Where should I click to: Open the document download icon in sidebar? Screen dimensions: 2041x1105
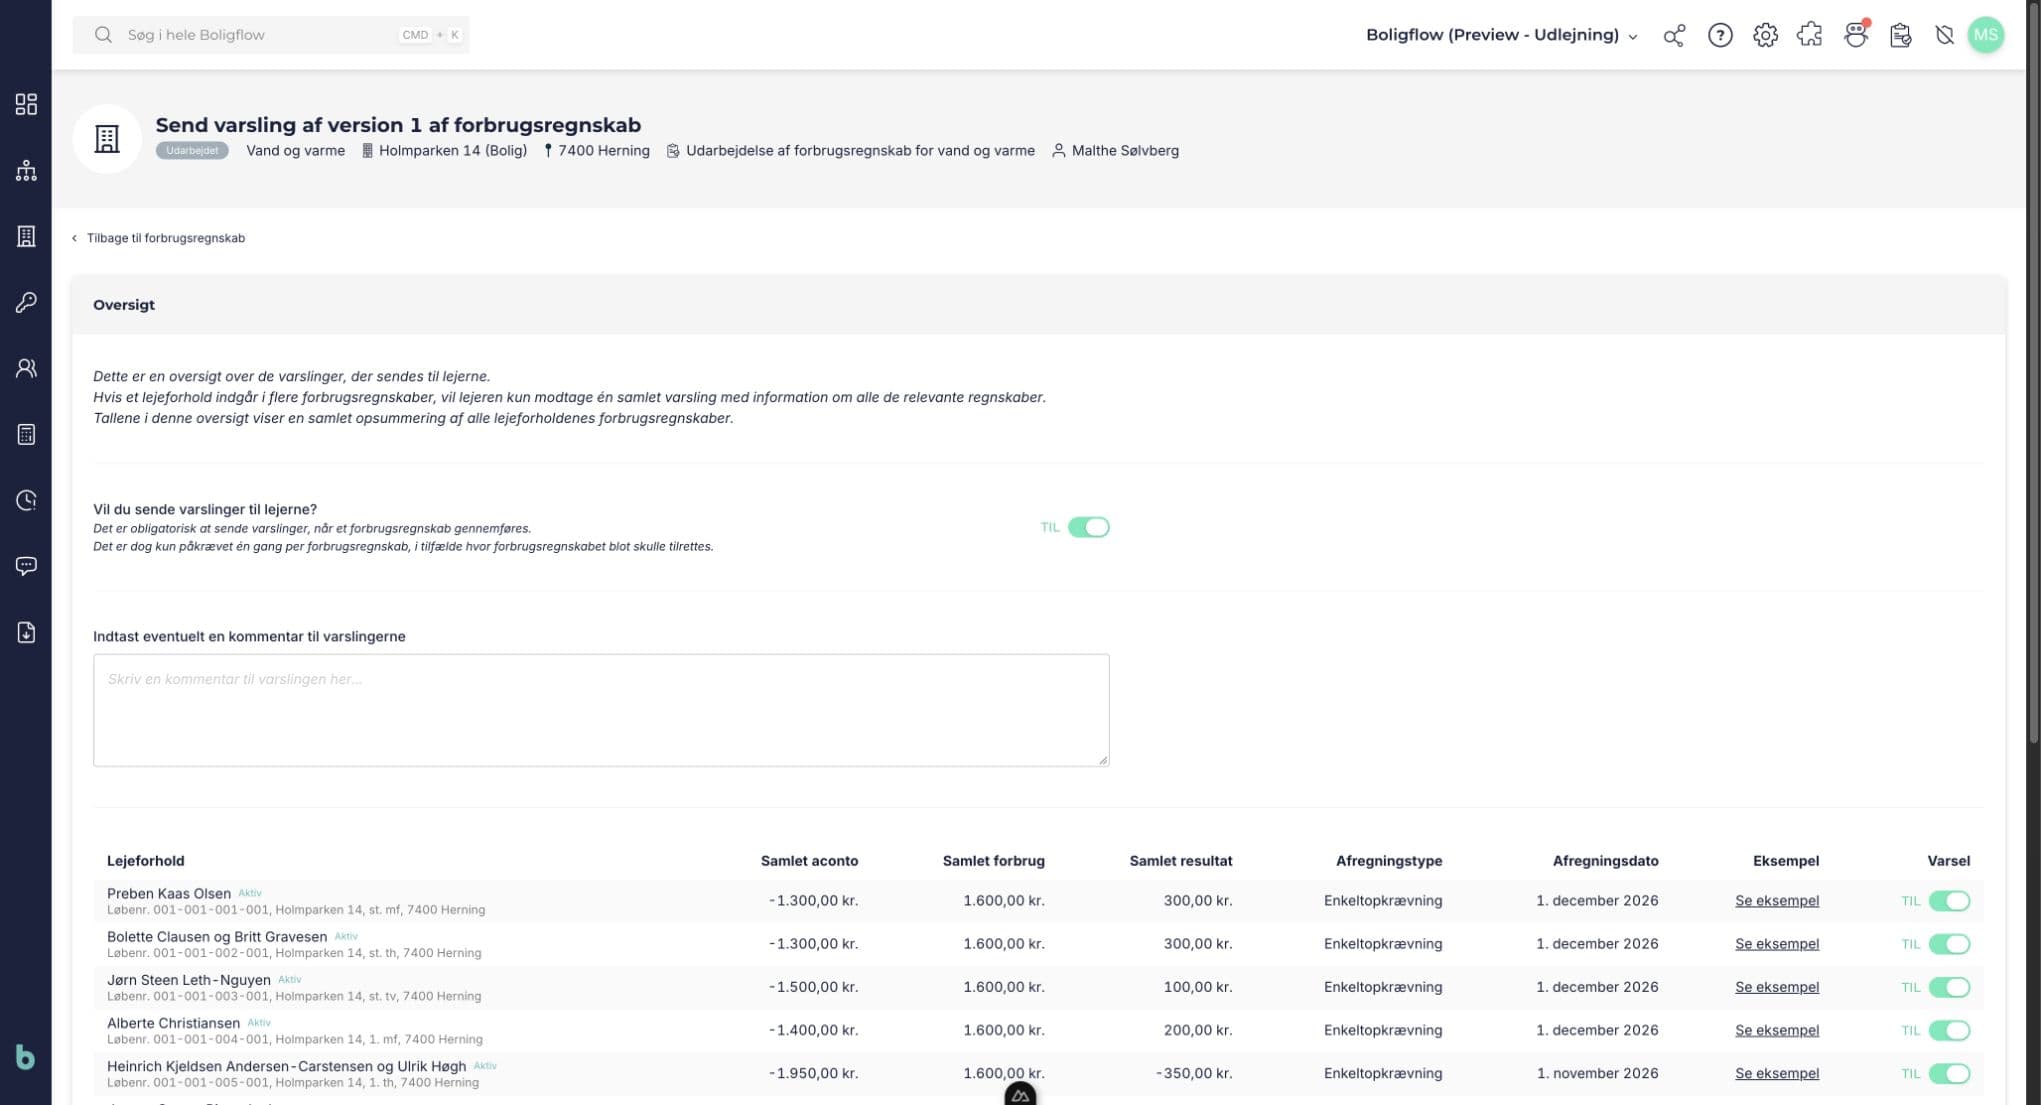[x=26, y=632]
